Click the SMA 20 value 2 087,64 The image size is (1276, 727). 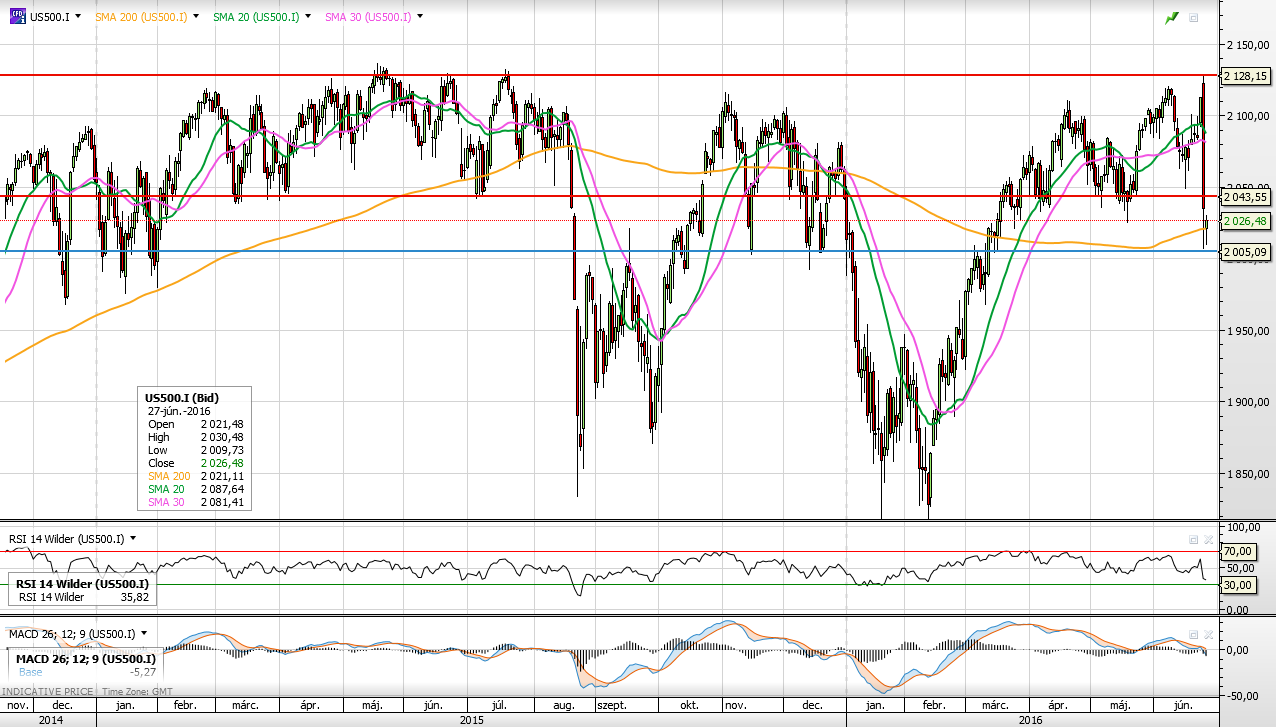222,489
